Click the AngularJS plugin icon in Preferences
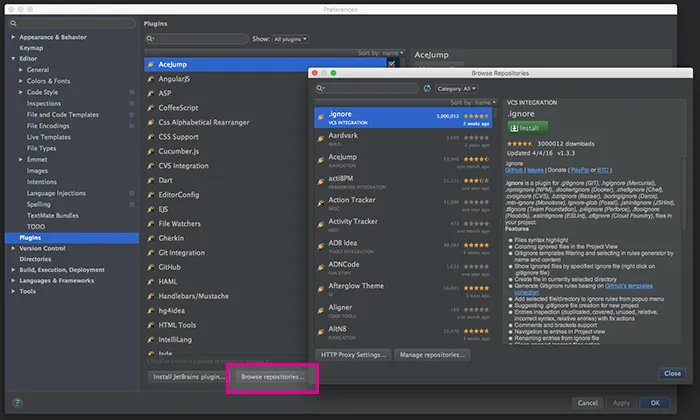700x420 pixels. click(151, 79)
